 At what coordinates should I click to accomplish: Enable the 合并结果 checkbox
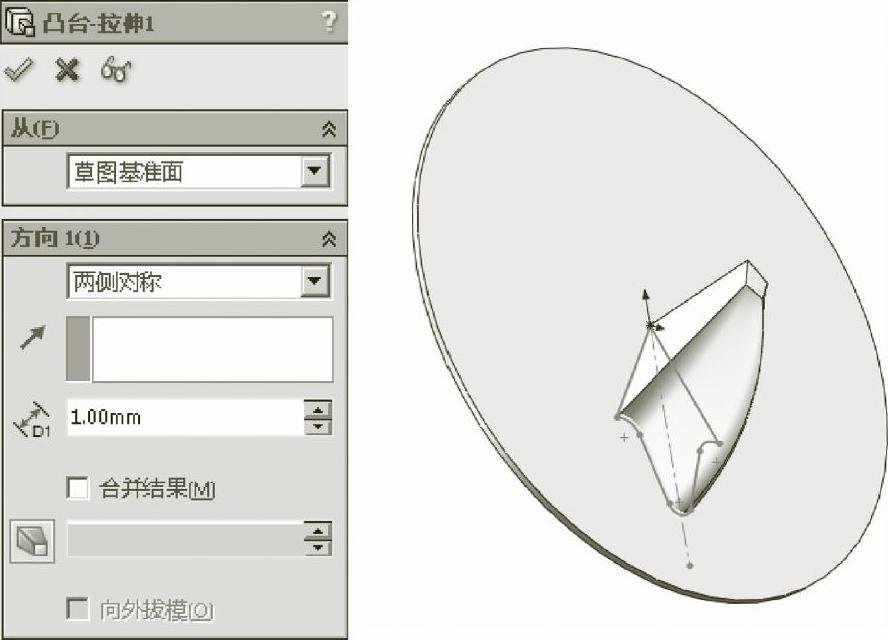(x=78, y=488)
